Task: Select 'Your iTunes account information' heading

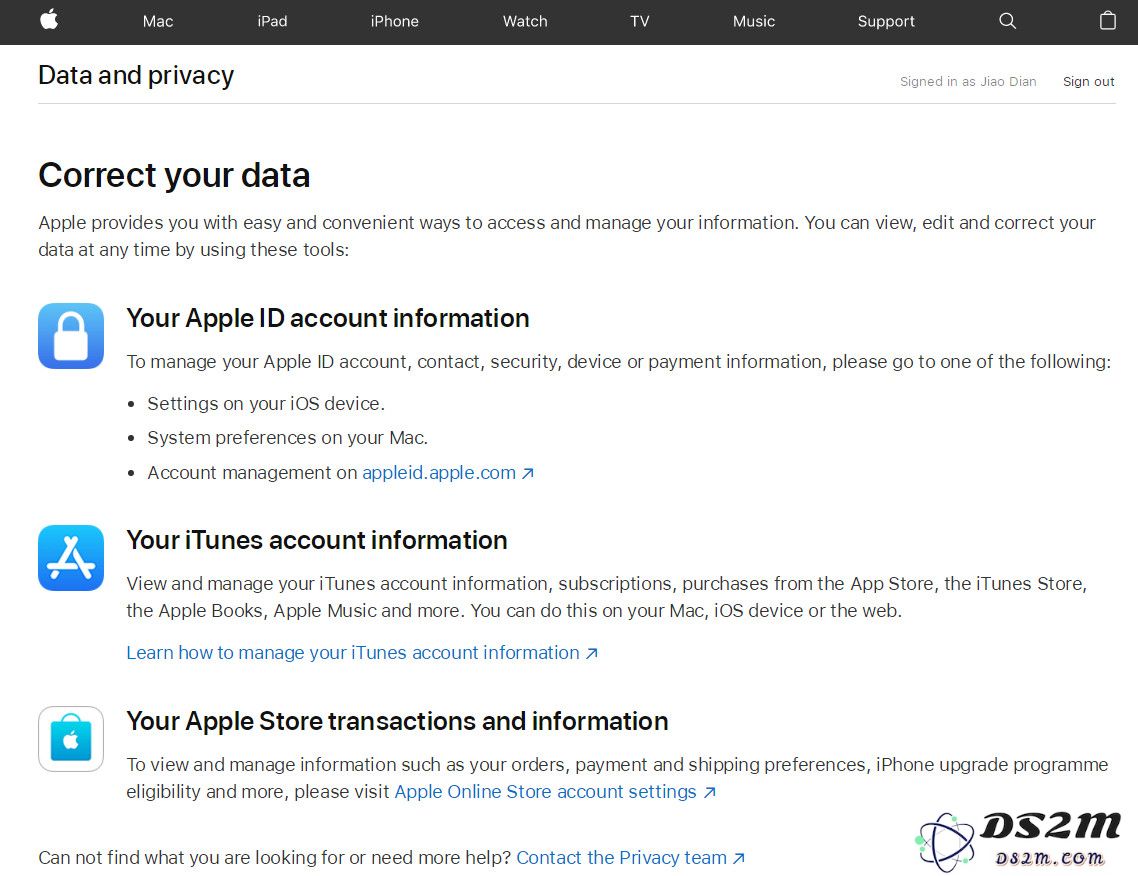Action: coord(317,540)
